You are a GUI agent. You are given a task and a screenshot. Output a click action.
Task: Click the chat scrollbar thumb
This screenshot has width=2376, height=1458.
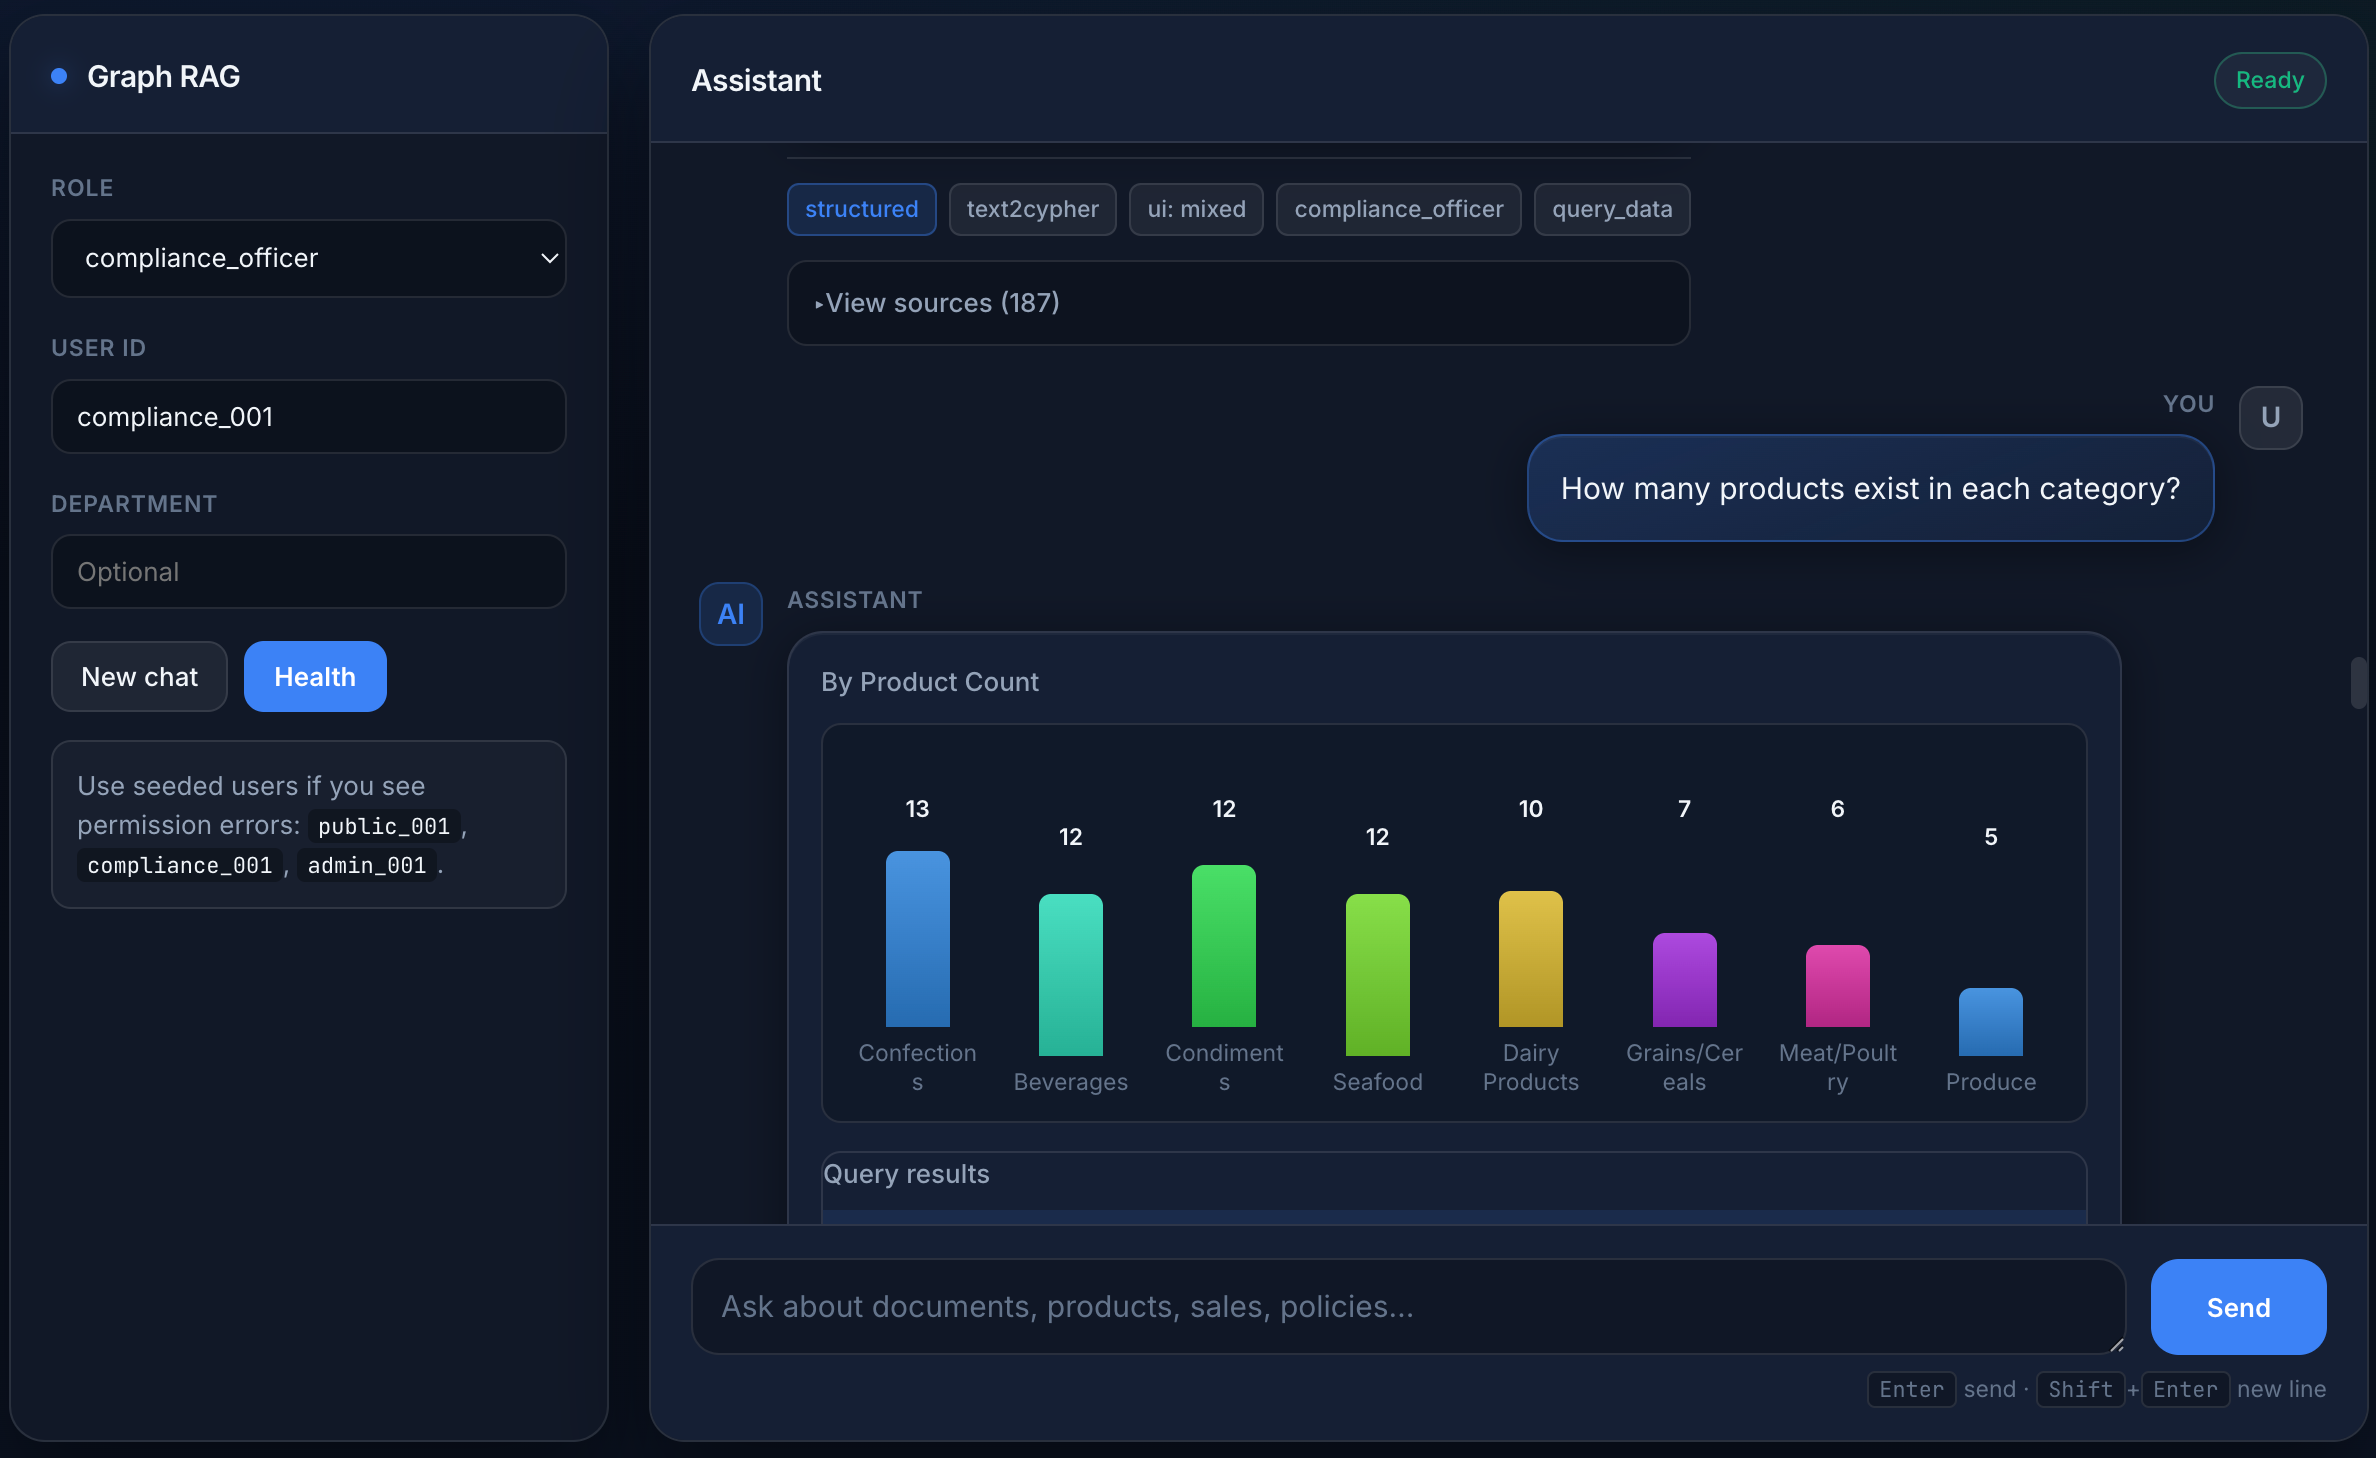(2358, 683)
